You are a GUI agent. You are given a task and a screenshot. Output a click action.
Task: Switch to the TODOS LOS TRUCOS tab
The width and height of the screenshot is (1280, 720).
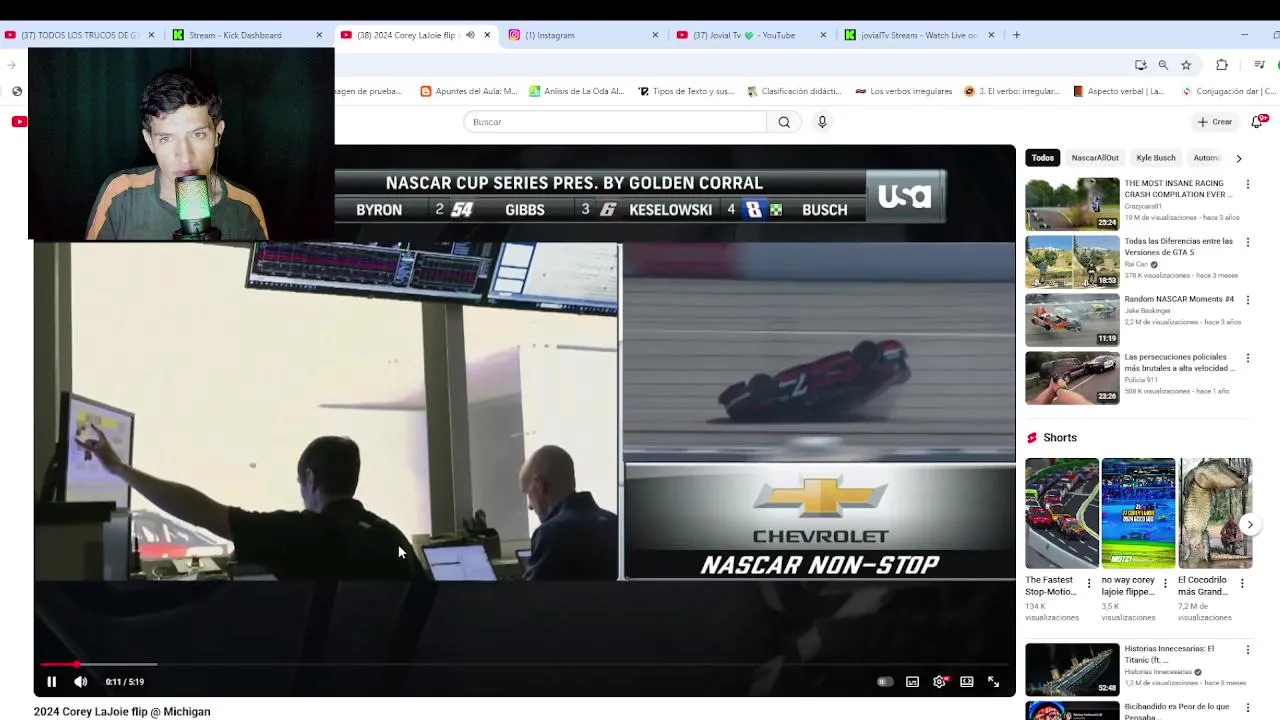80,35
